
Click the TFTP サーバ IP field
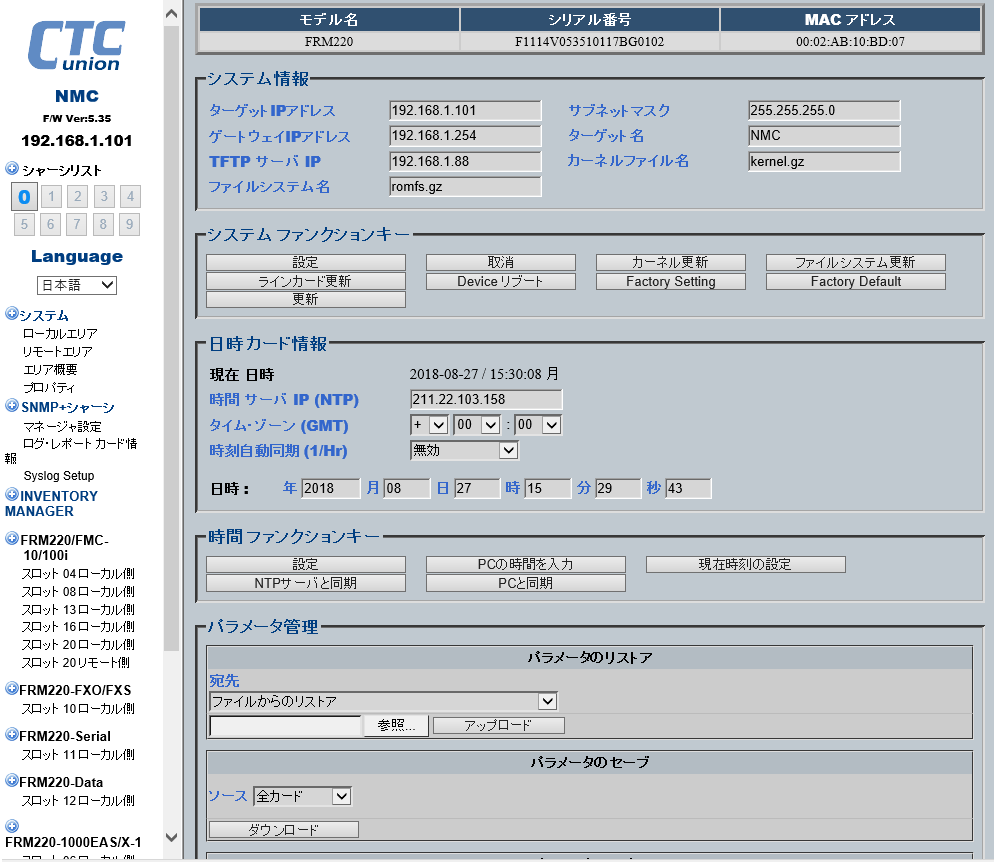point(465,161)
